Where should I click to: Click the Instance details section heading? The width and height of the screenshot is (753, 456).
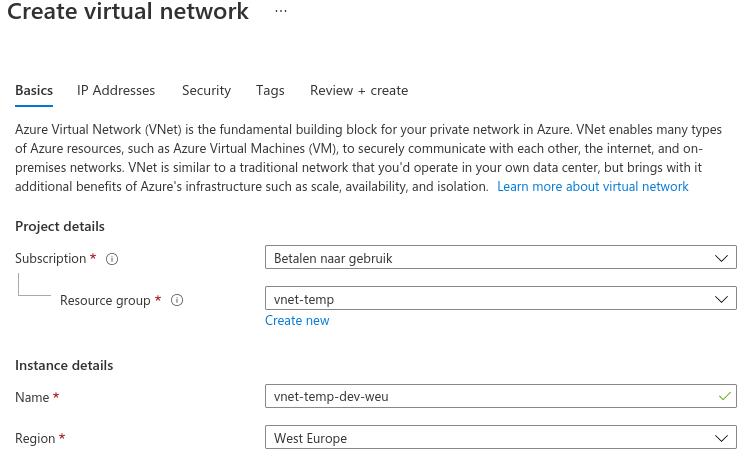pos(64,365)
